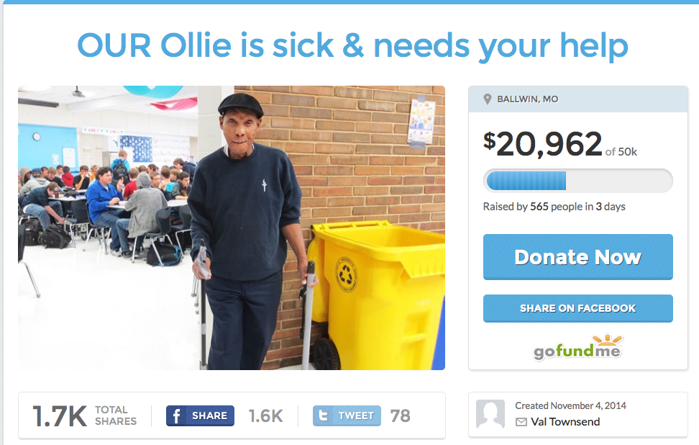Click the sun rays above the gofundme wordmark
699x445 pixels.
607,340
